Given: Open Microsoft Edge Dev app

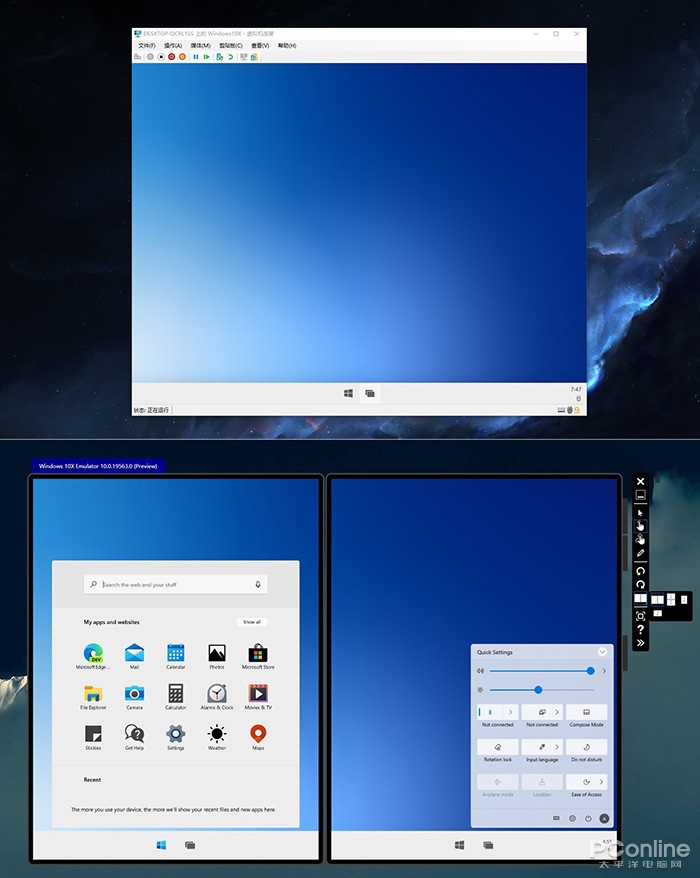Looking at the screenshot, I should pos(93,656).
